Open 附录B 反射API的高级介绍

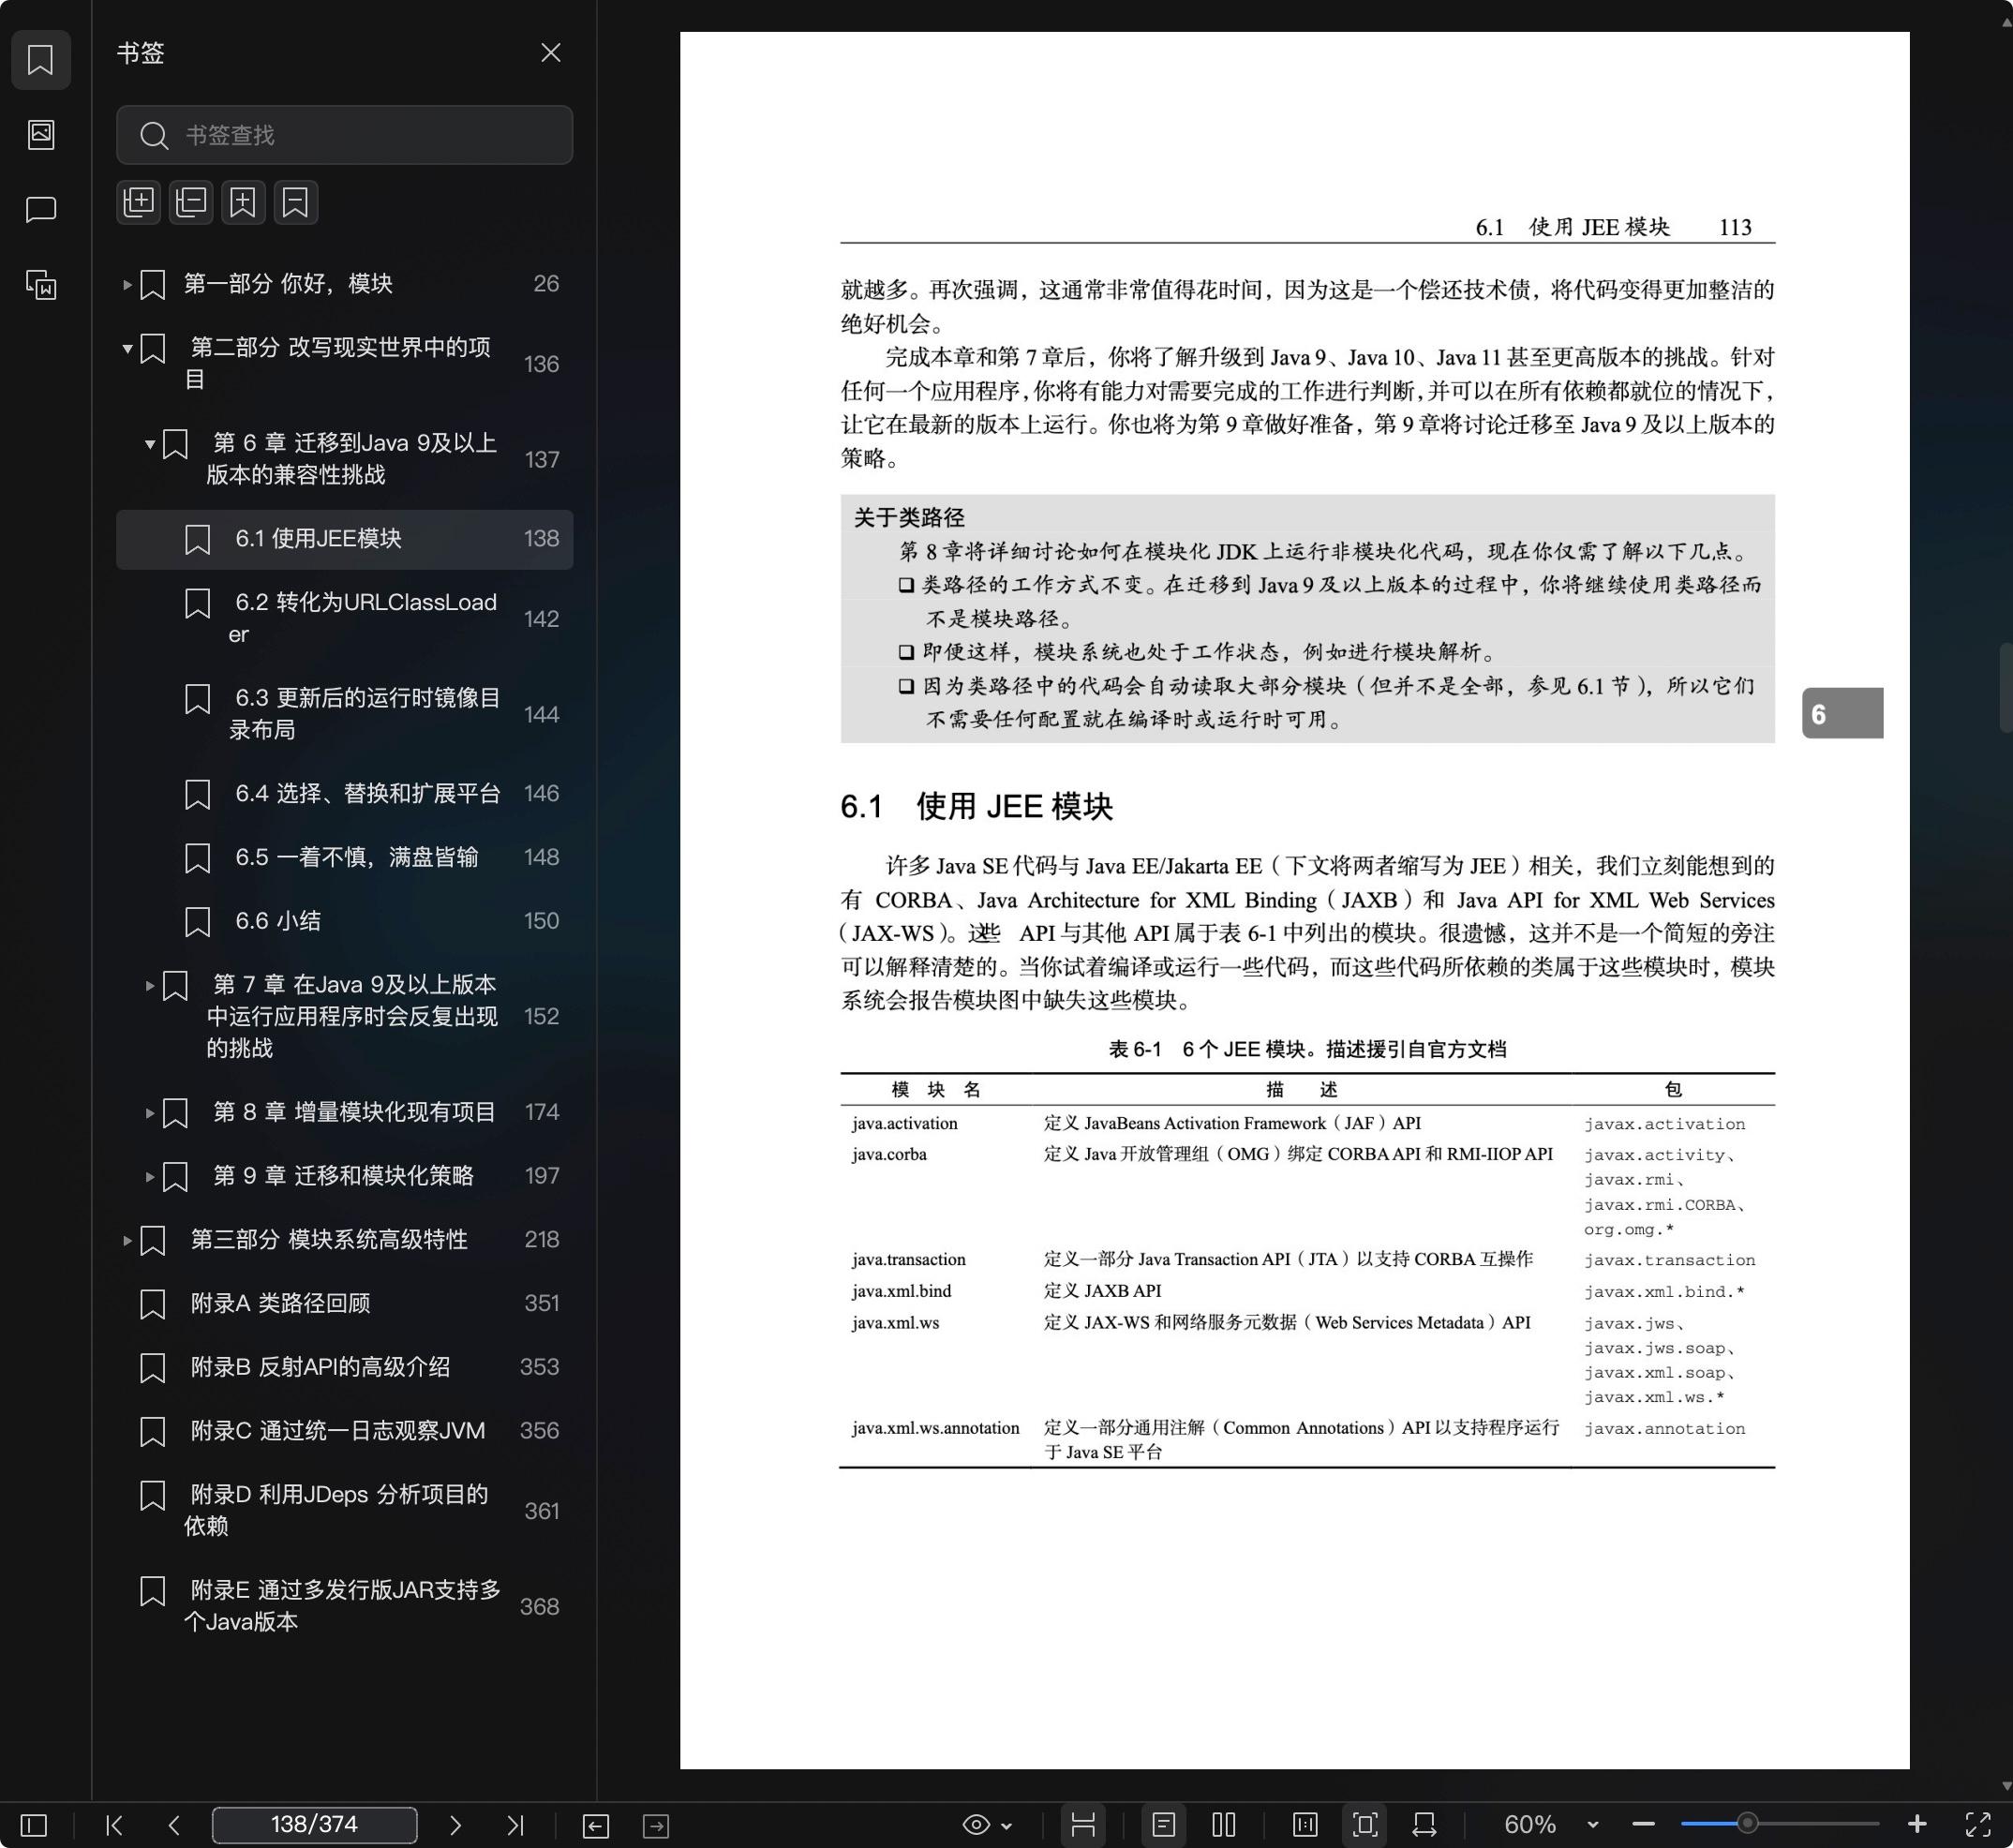click(x=344, y=1367)
